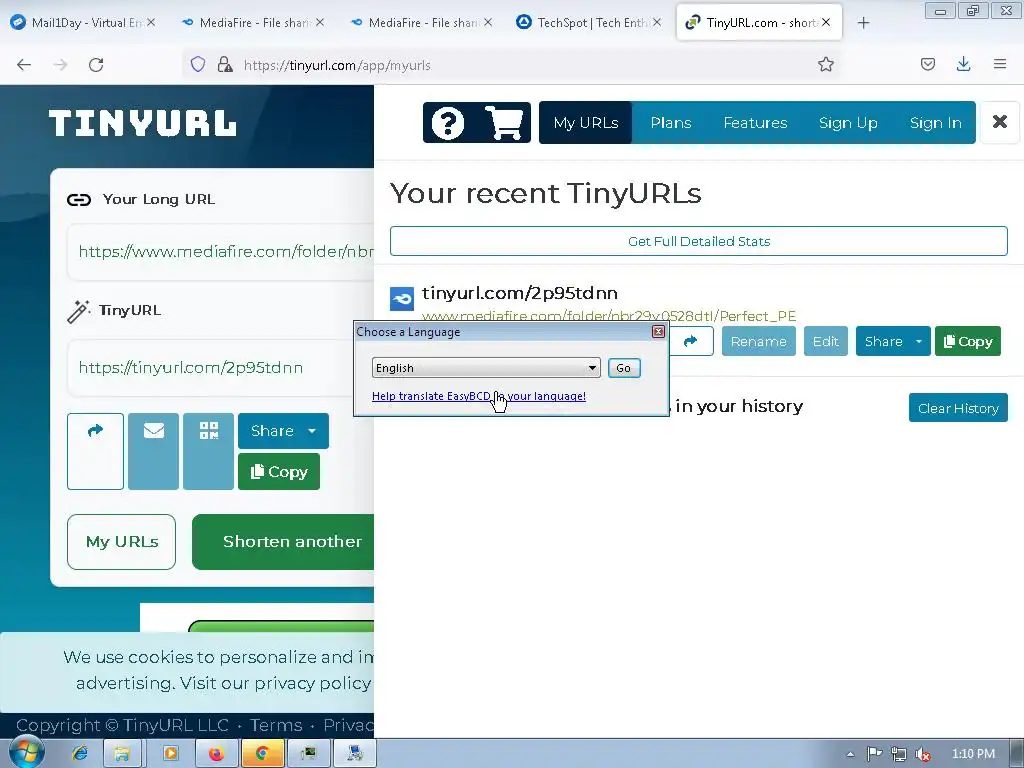The height and width of the screenshot is (768, 1024).
Task: Launch Internet Explorer from the taskbar
Action: tap(80, 754)
